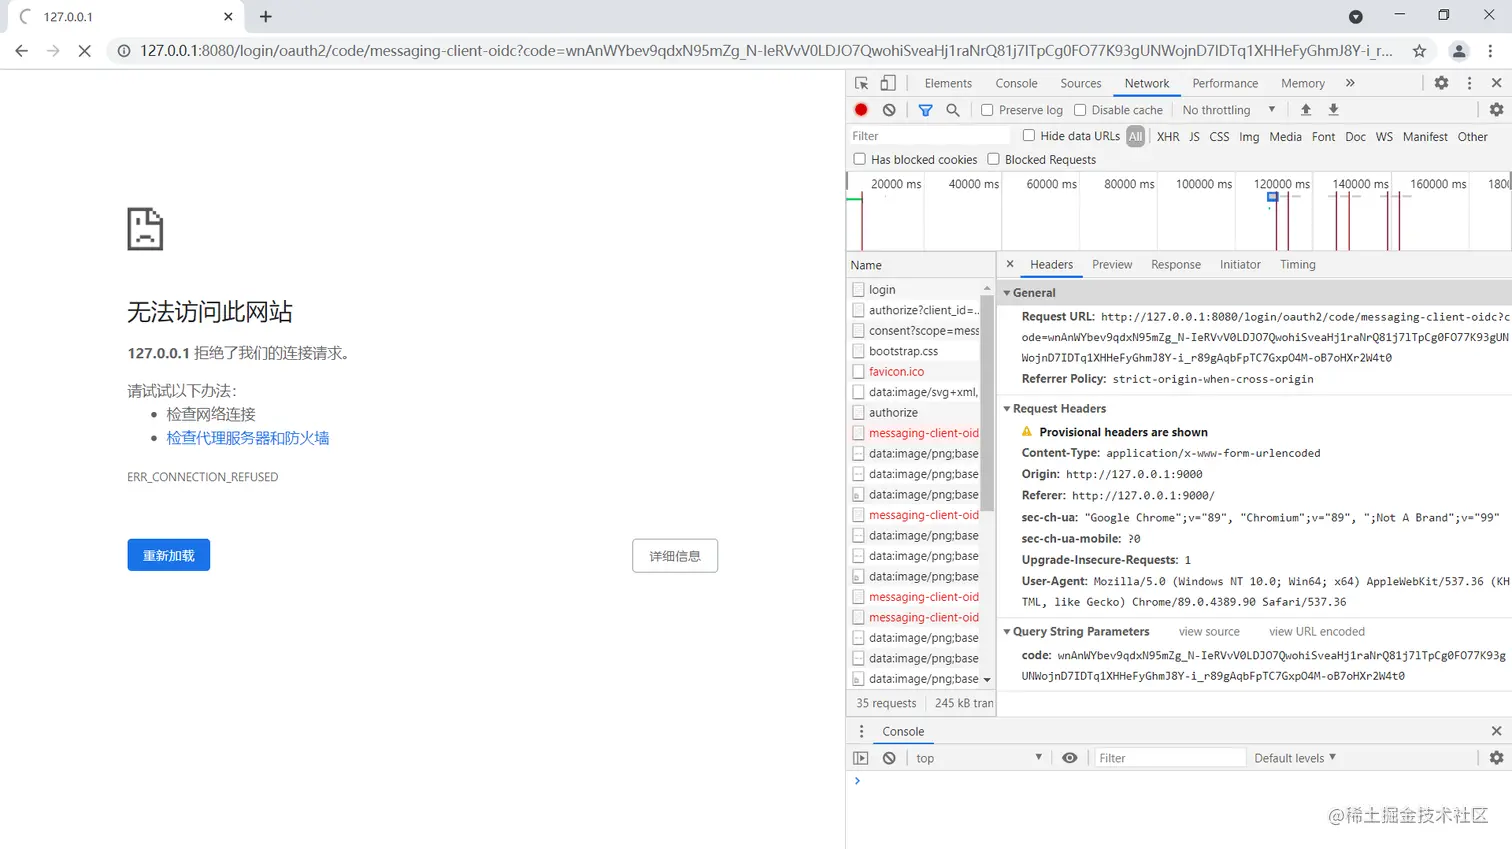The image size is (1512, 849).
Task: Filter requests by CSS
Action: pyautogui.click(x=1219, y=137)
